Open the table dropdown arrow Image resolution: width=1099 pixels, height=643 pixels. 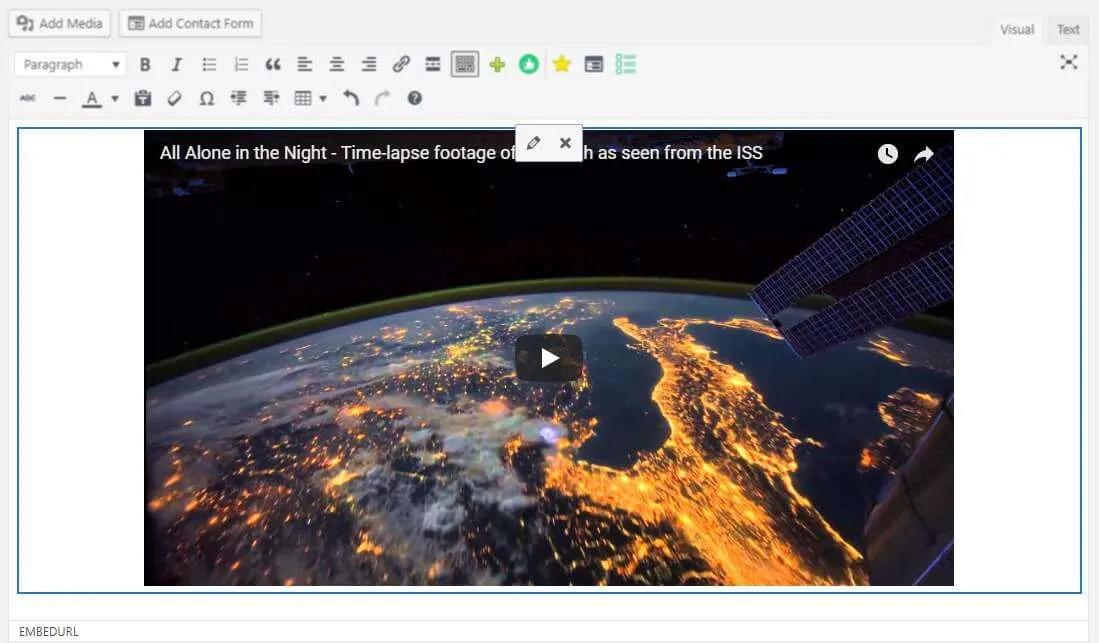pyautogui.click(x=323, y=99)
